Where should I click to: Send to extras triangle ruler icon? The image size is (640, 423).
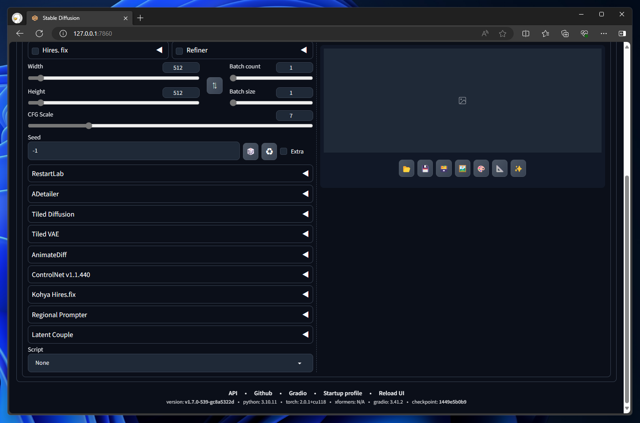pyautogui.click(x=500, y=169)
